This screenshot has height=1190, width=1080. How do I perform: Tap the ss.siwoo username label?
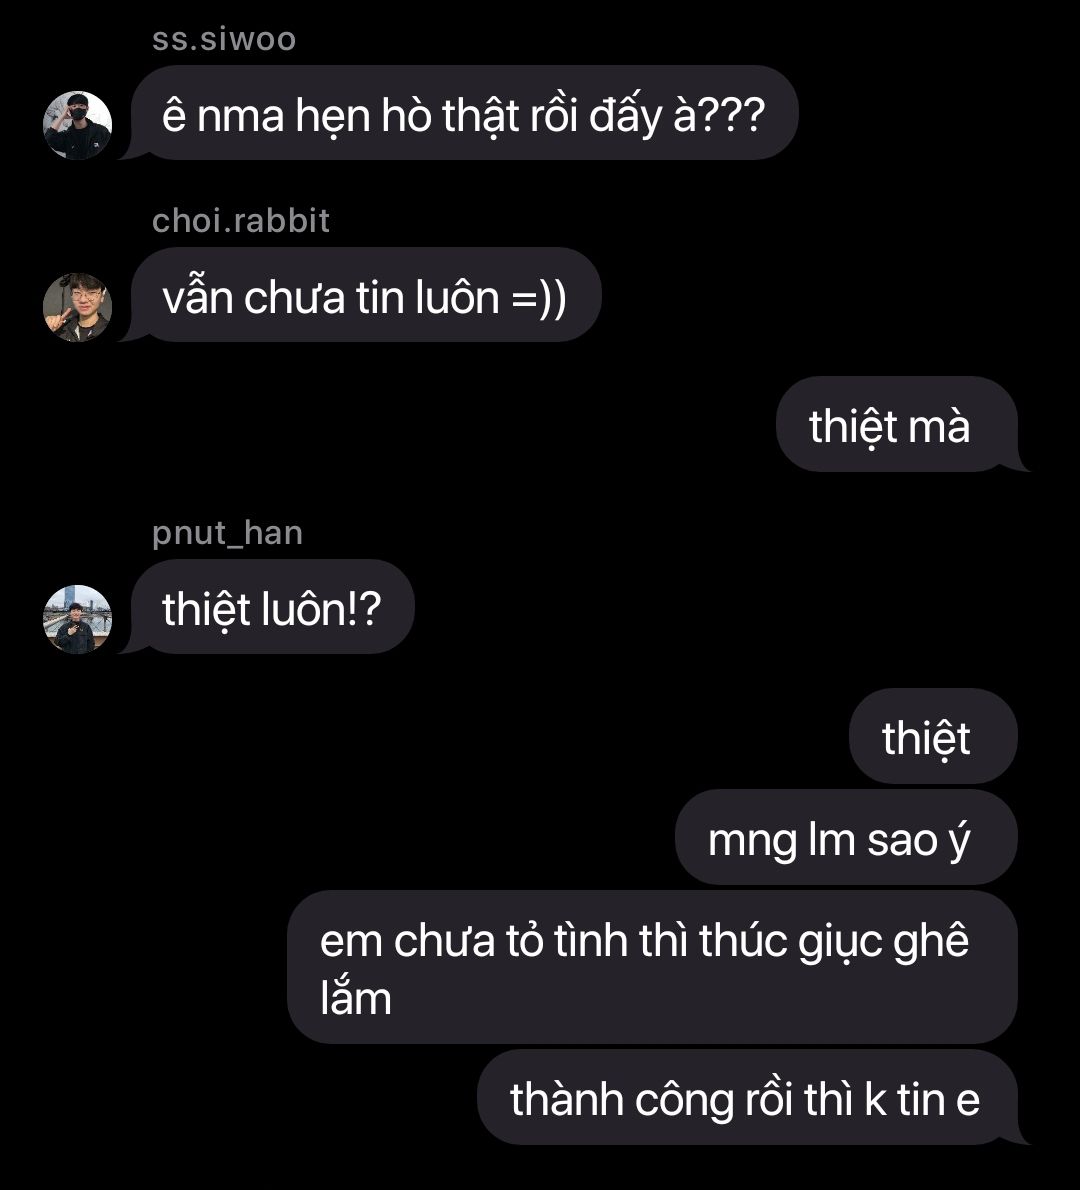[x=224, y=39]
